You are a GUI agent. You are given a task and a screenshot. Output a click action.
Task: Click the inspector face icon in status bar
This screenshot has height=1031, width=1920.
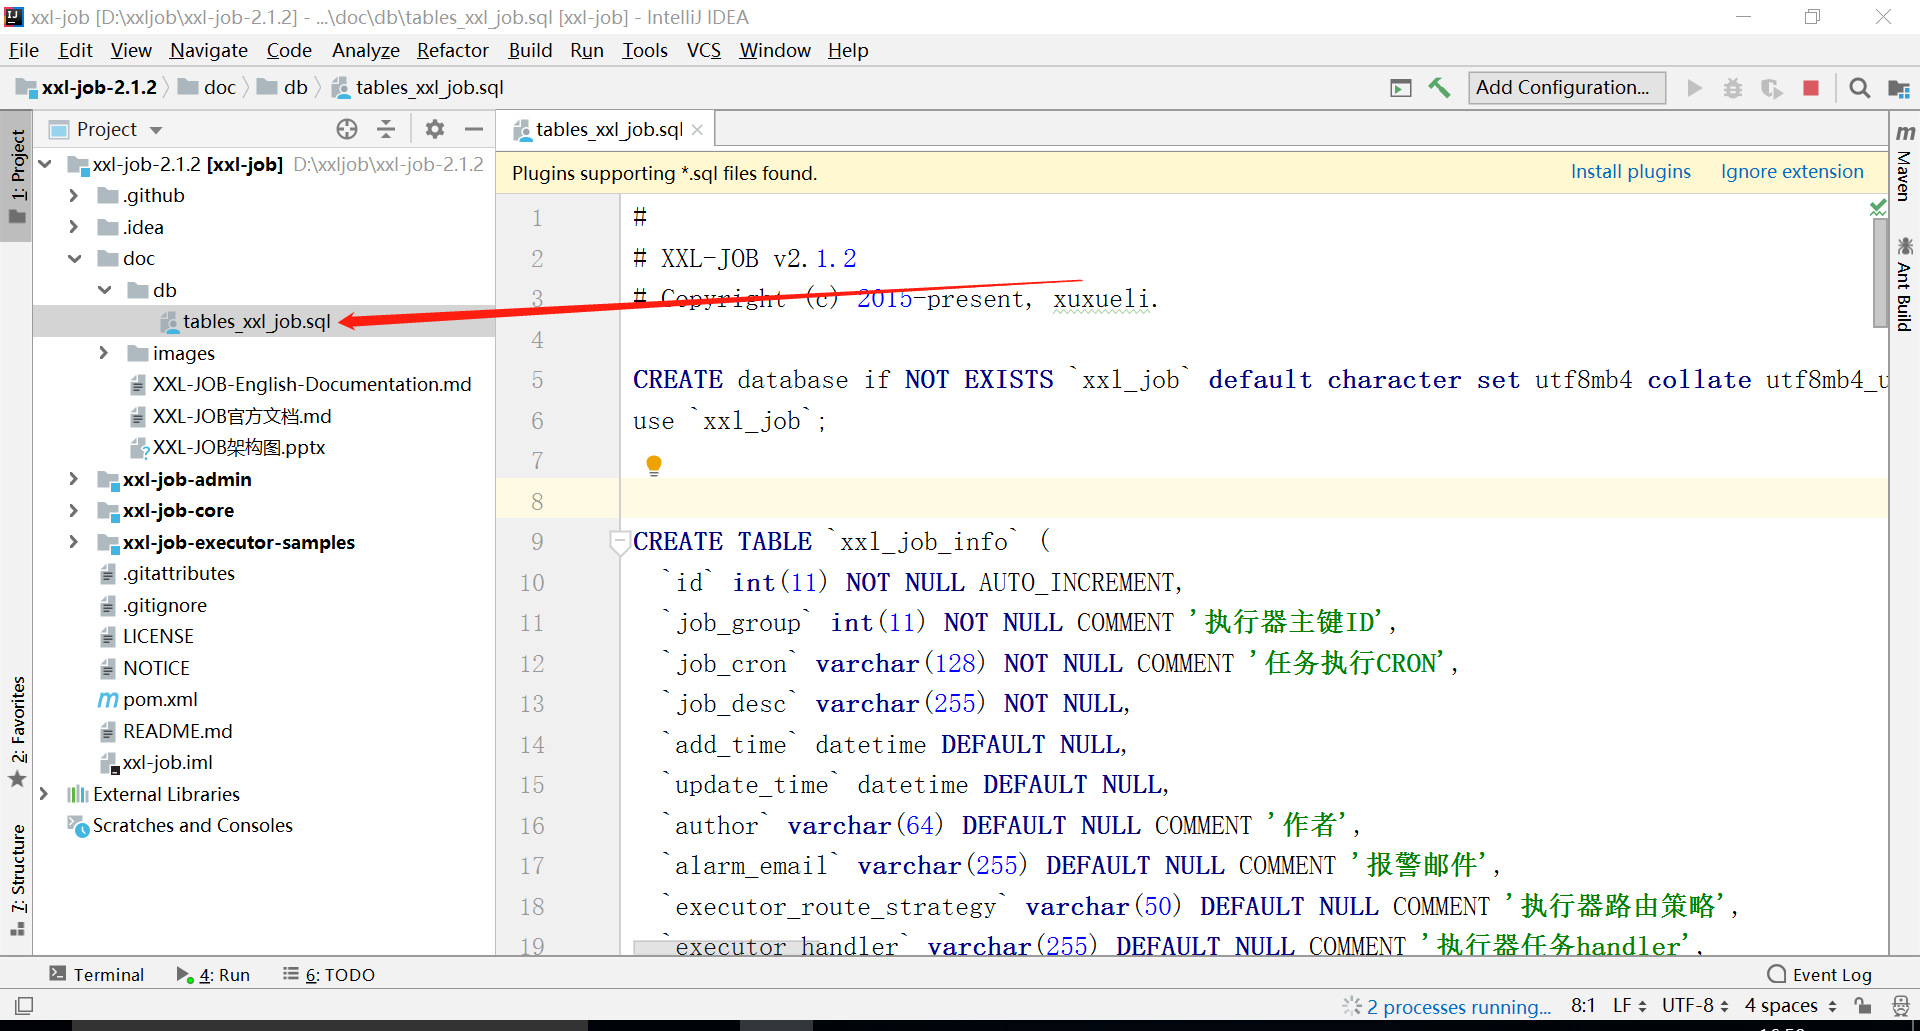click(1900, 1005)
